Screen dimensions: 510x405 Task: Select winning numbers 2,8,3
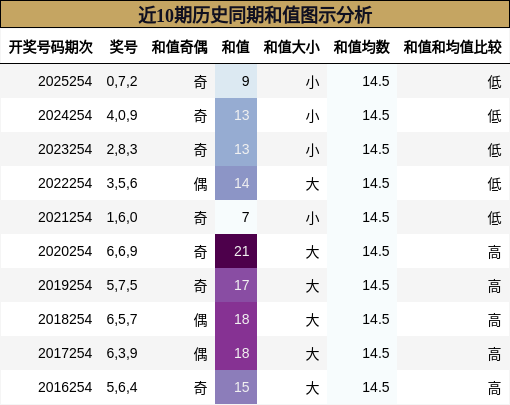[122, 150]
